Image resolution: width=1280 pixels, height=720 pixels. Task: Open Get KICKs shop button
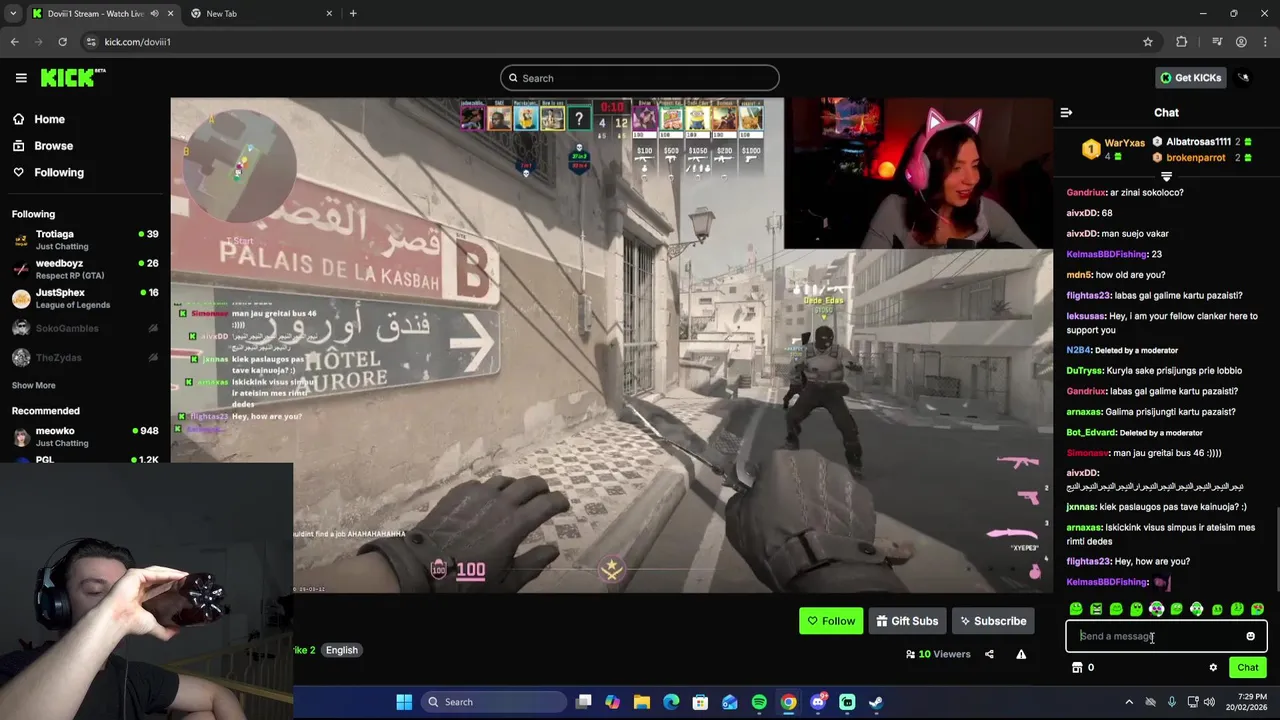pos(1191,78)
